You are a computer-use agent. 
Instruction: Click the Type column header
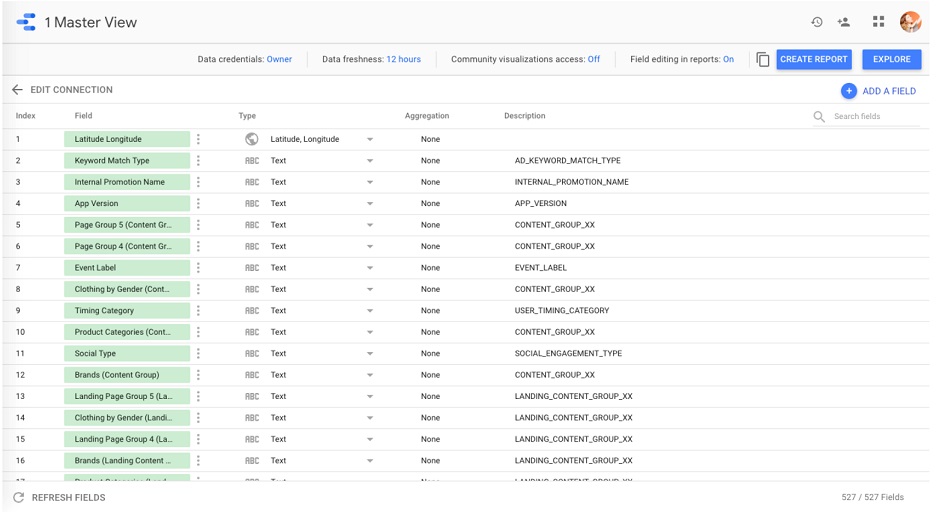click(247, 116)
